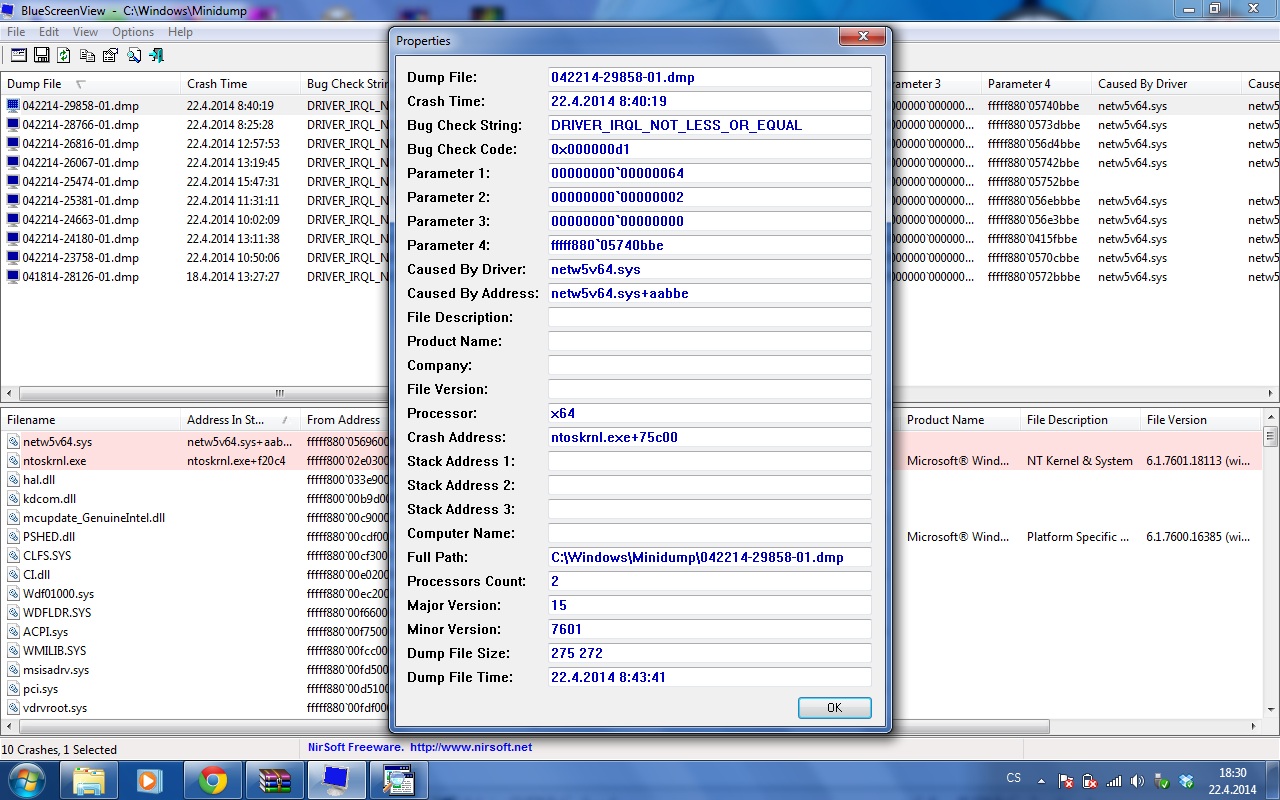Viewport: 1280px width, 800px height.
Task: Open Properties using the toolbar icon
Action: 111,55
